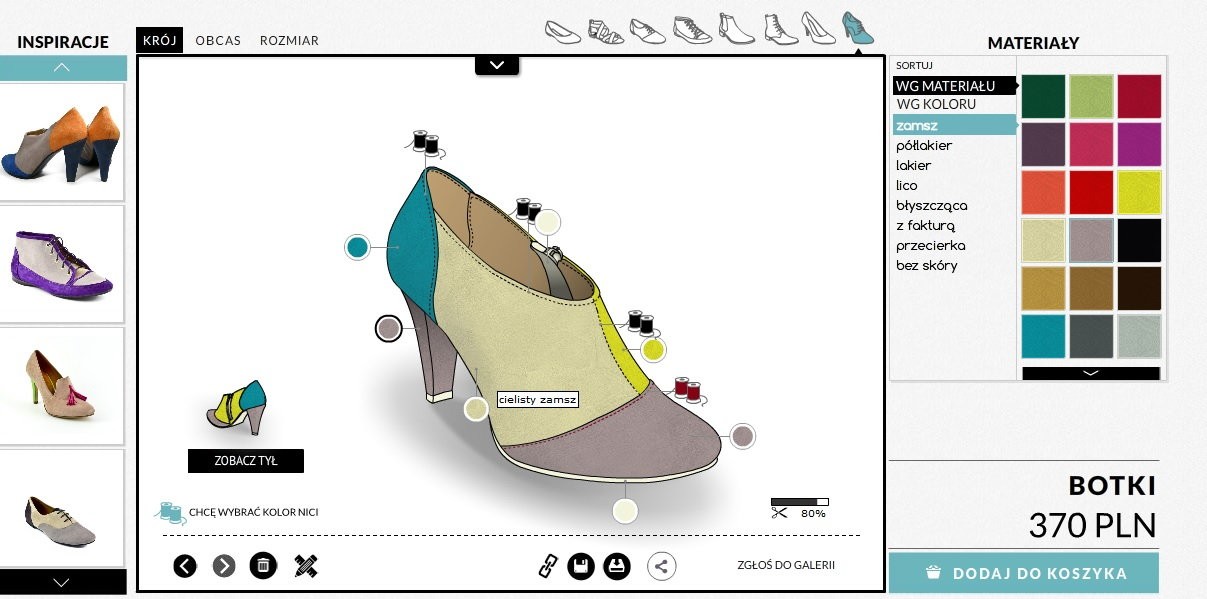Open beige tassel pump inspiration thumbnail

(x=61, y=385)
